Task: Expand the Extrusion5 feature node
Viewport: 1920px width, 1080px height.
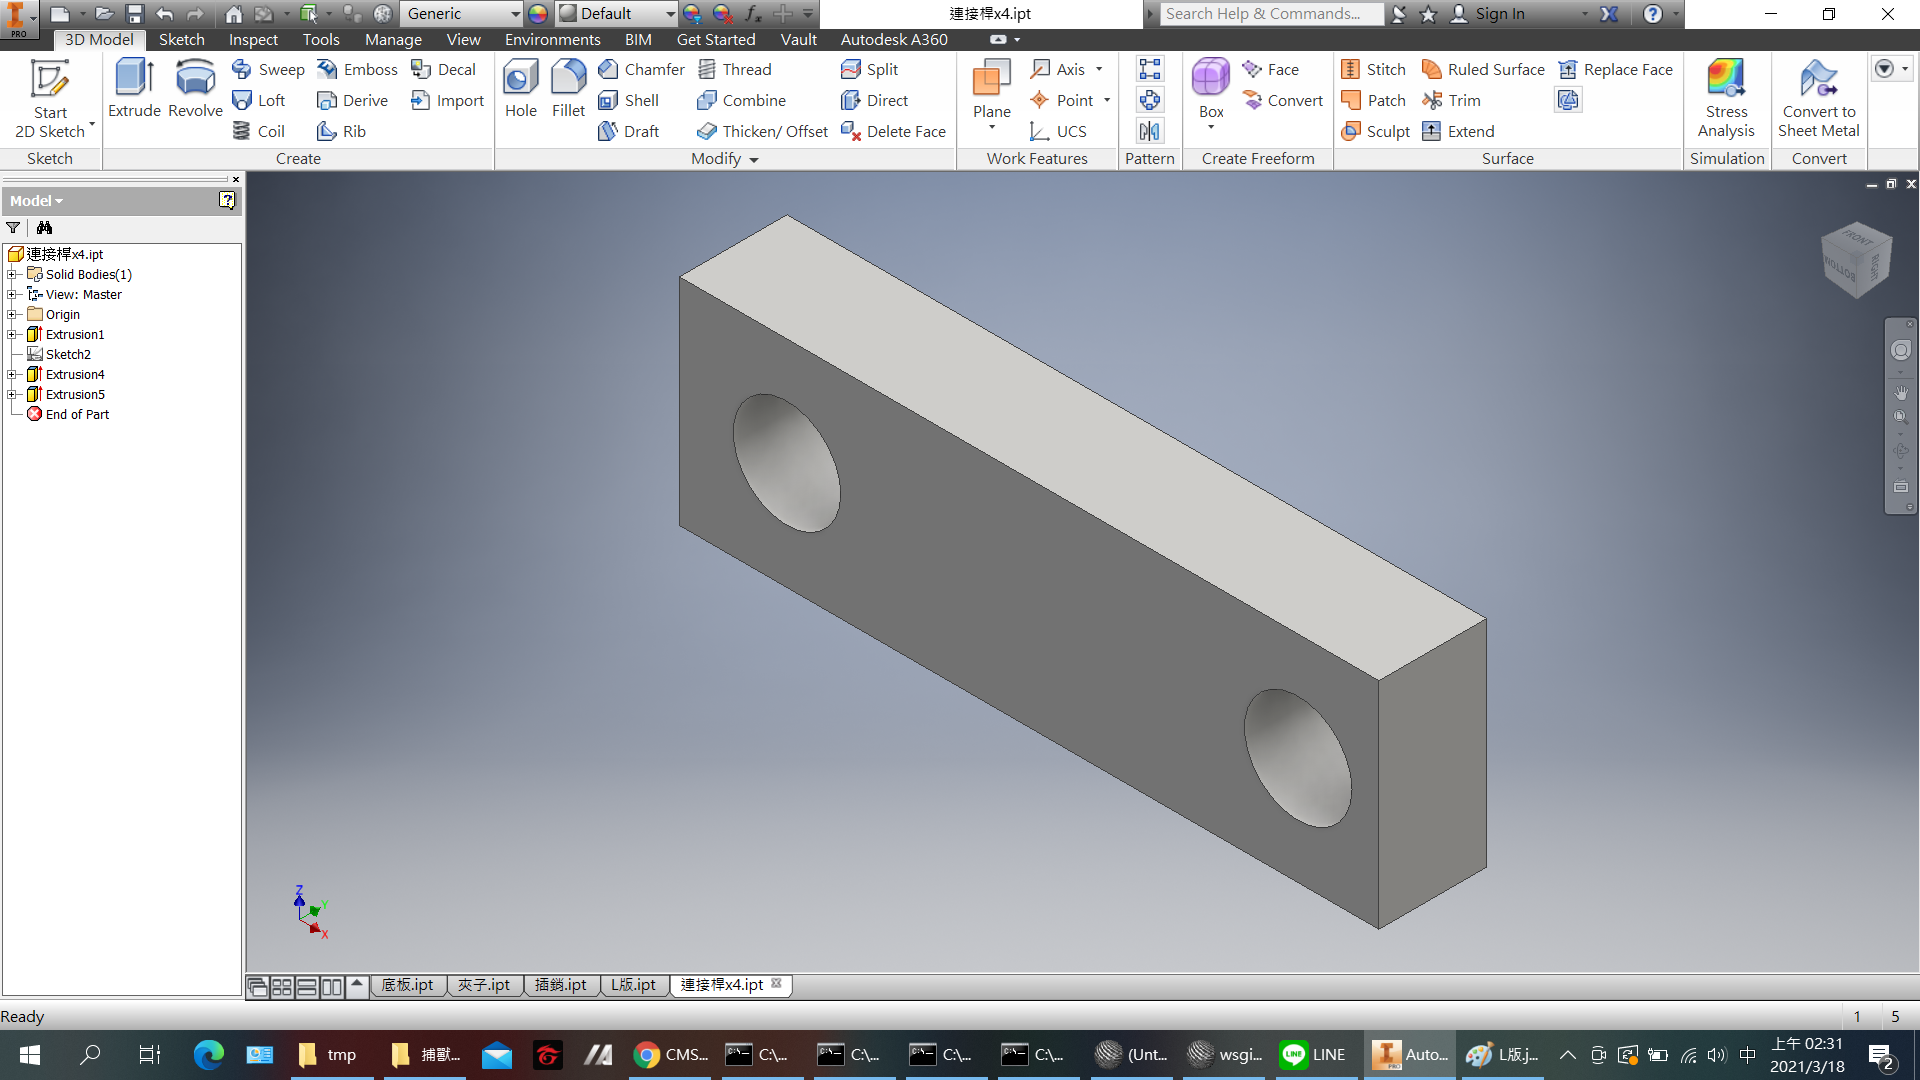Action: point(12,394)
